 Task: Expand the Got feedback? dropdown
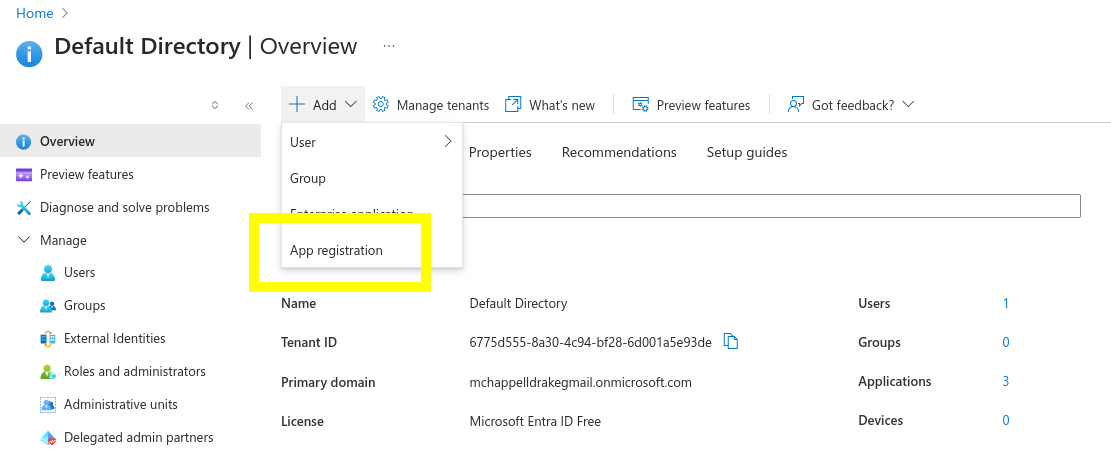tap(908, 105)
